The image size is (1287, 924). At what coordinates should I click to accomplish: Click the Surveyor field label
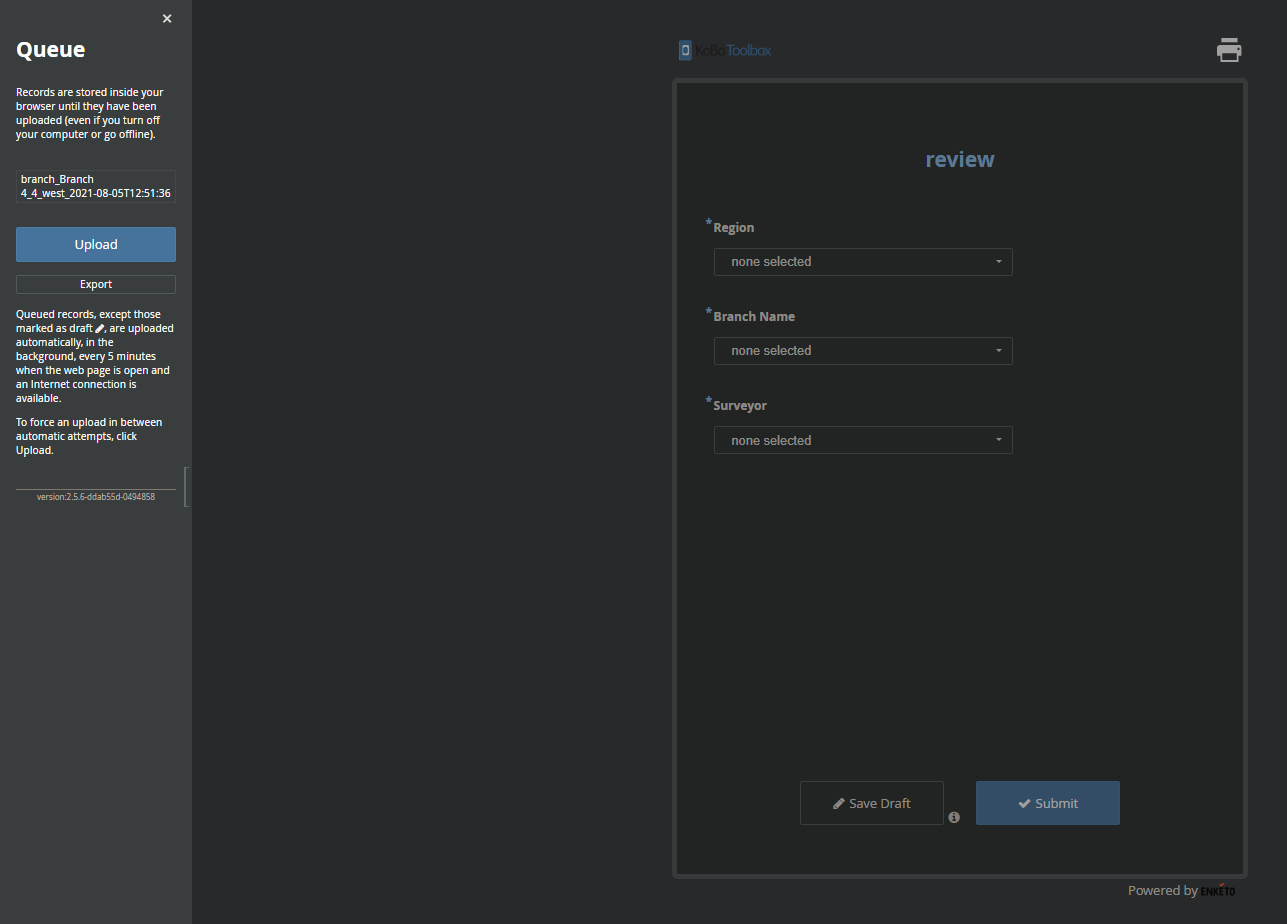[x=740, y=406]
